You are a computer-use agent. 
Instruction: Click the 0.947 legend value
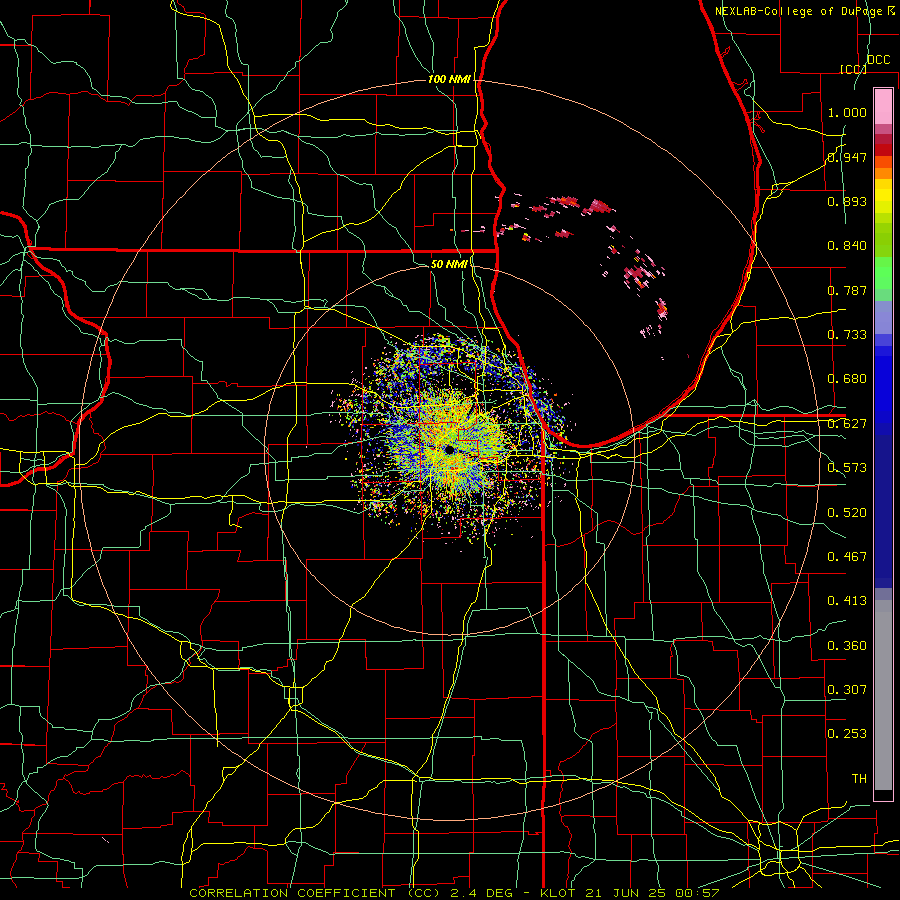847,157
